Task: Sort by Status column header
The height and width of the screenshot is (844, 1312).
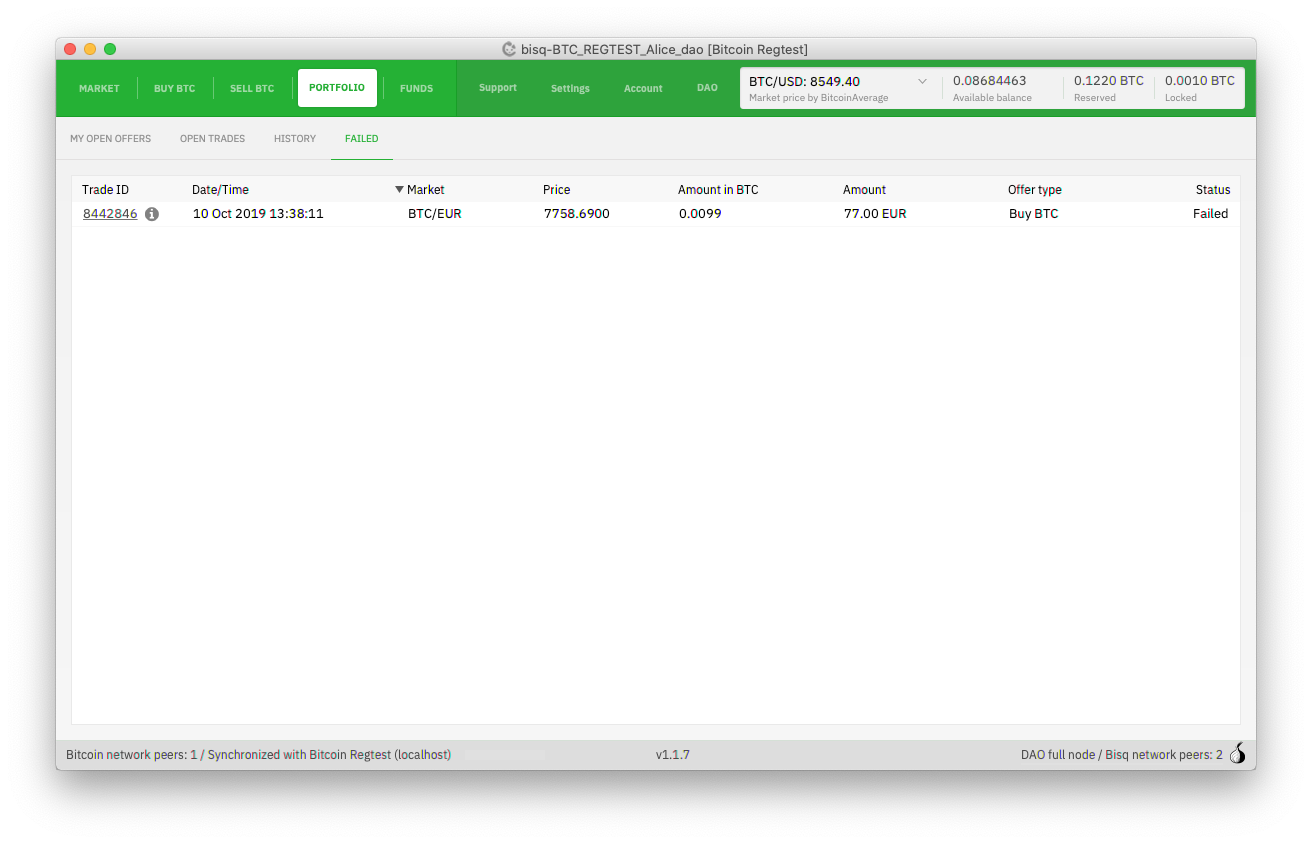Action: pyautogui.click(x=1213, y=190)
